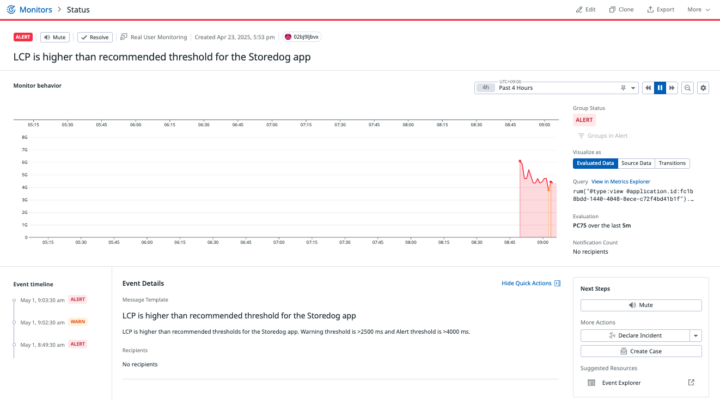This screenshot has width=720, height=399.
Task: Switch visualization to Source Data
Action: (636, 163)
